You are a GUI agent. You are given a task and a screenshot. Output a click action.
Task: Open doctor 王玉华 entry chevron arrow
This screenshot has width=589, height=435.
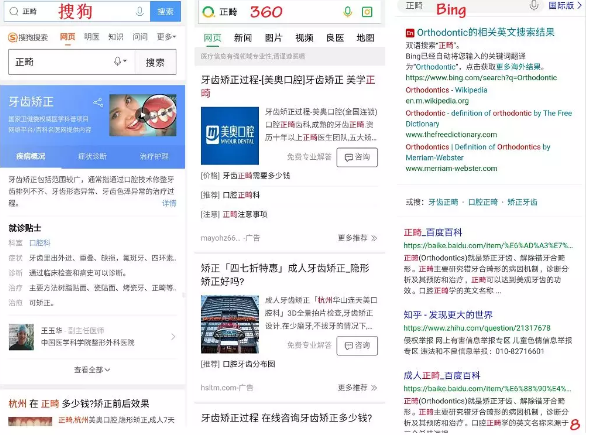tap(173, 337)
